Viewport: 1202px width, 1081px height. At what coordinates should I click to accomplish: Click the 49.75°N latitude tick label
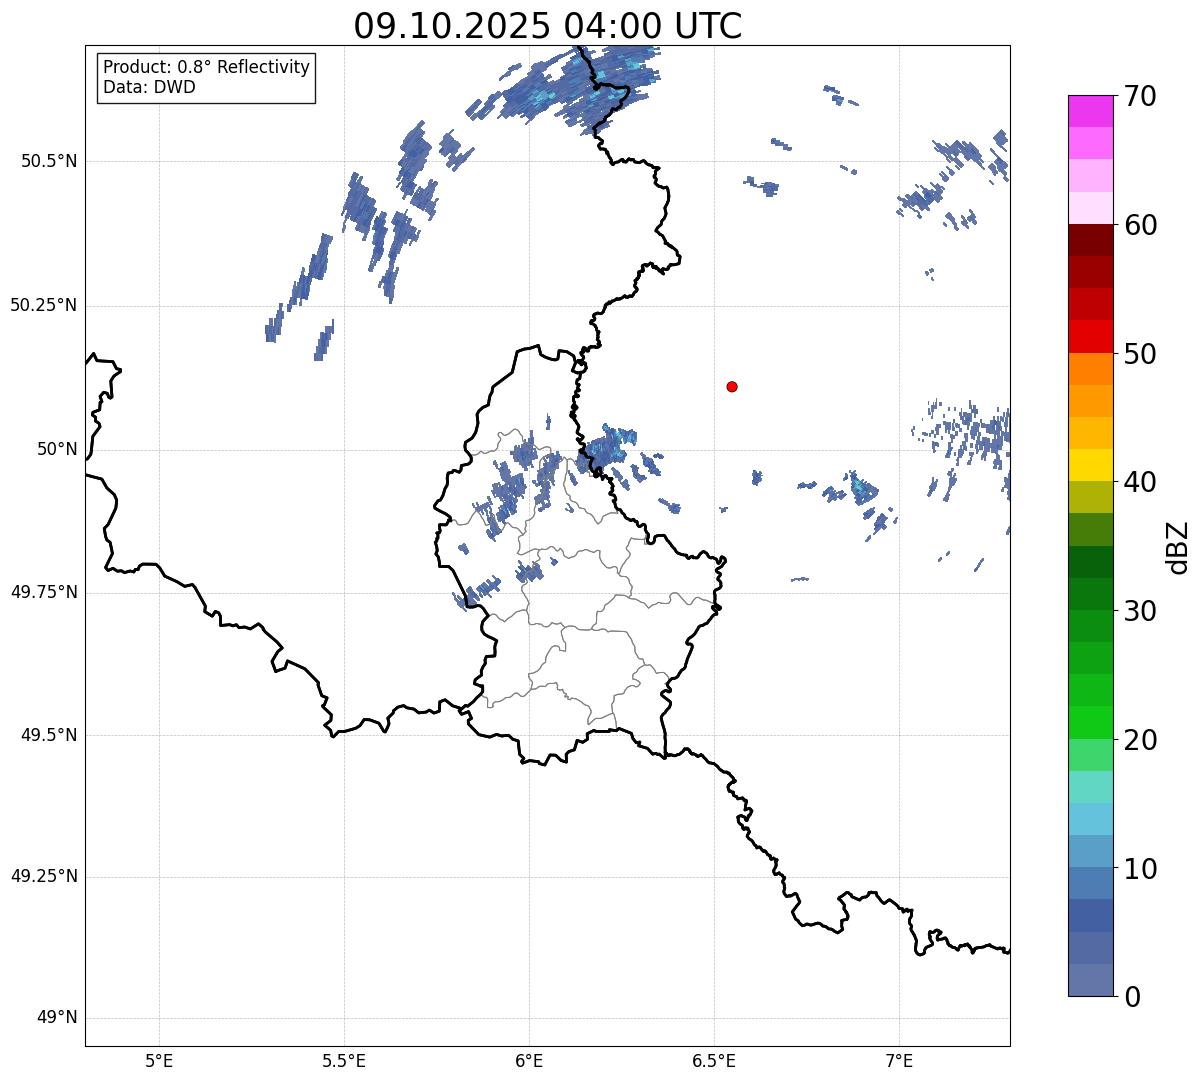(44, 592)
